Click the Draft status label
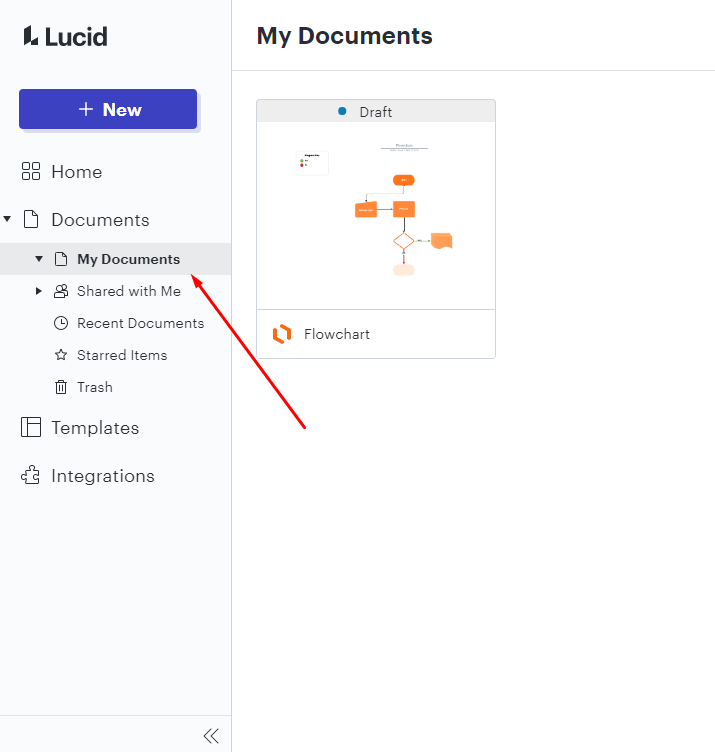The width and height of the screenshot is (715, 752). (375, 112)
